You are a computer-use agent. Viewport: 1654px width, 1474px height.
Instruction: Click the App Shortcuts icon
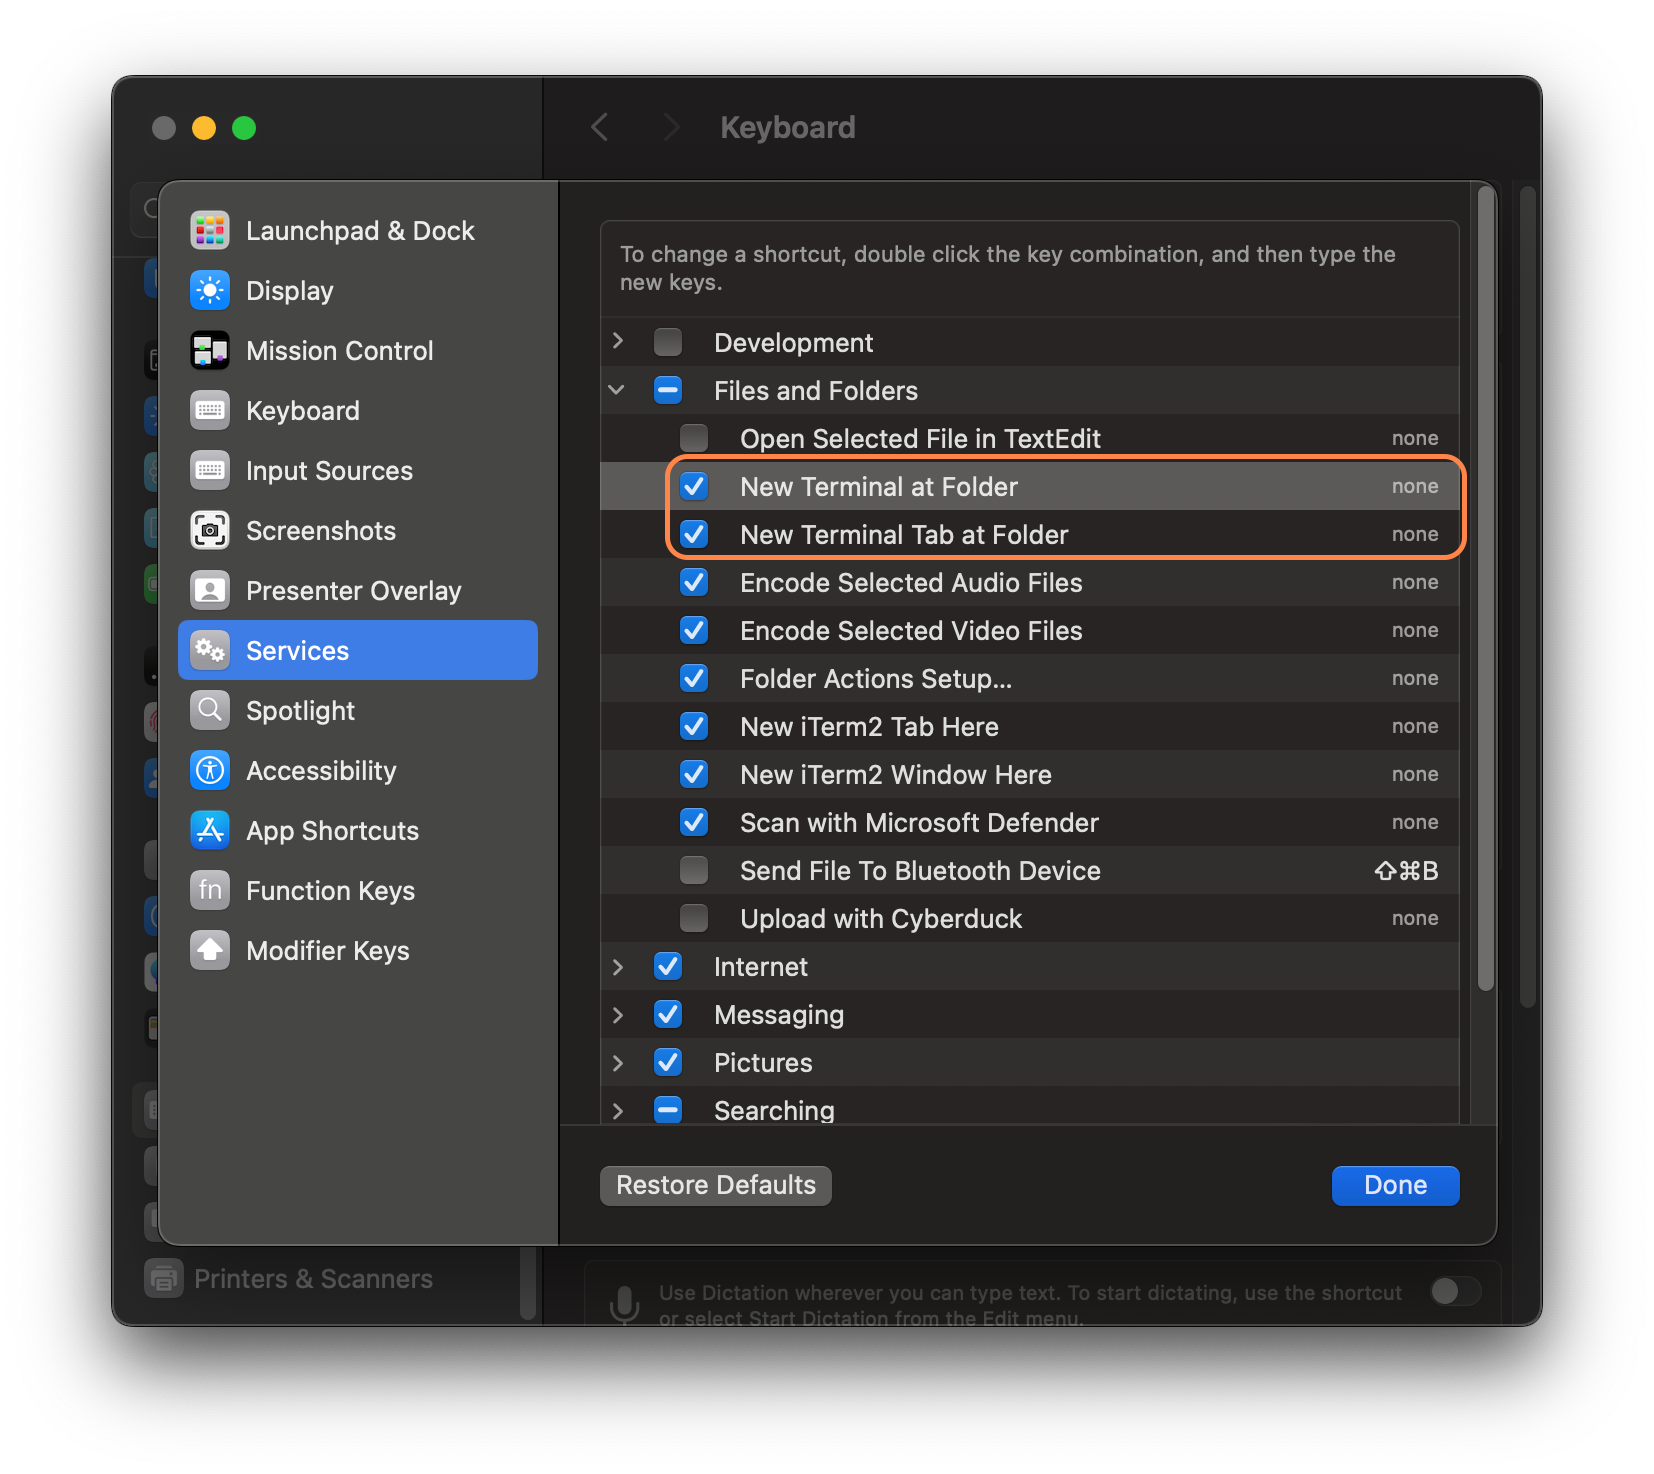(x=210, y=831)
